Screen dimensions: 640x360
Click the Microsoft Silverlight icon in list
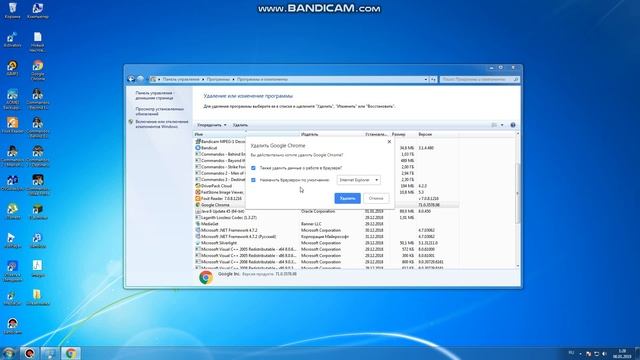[198, 243]
